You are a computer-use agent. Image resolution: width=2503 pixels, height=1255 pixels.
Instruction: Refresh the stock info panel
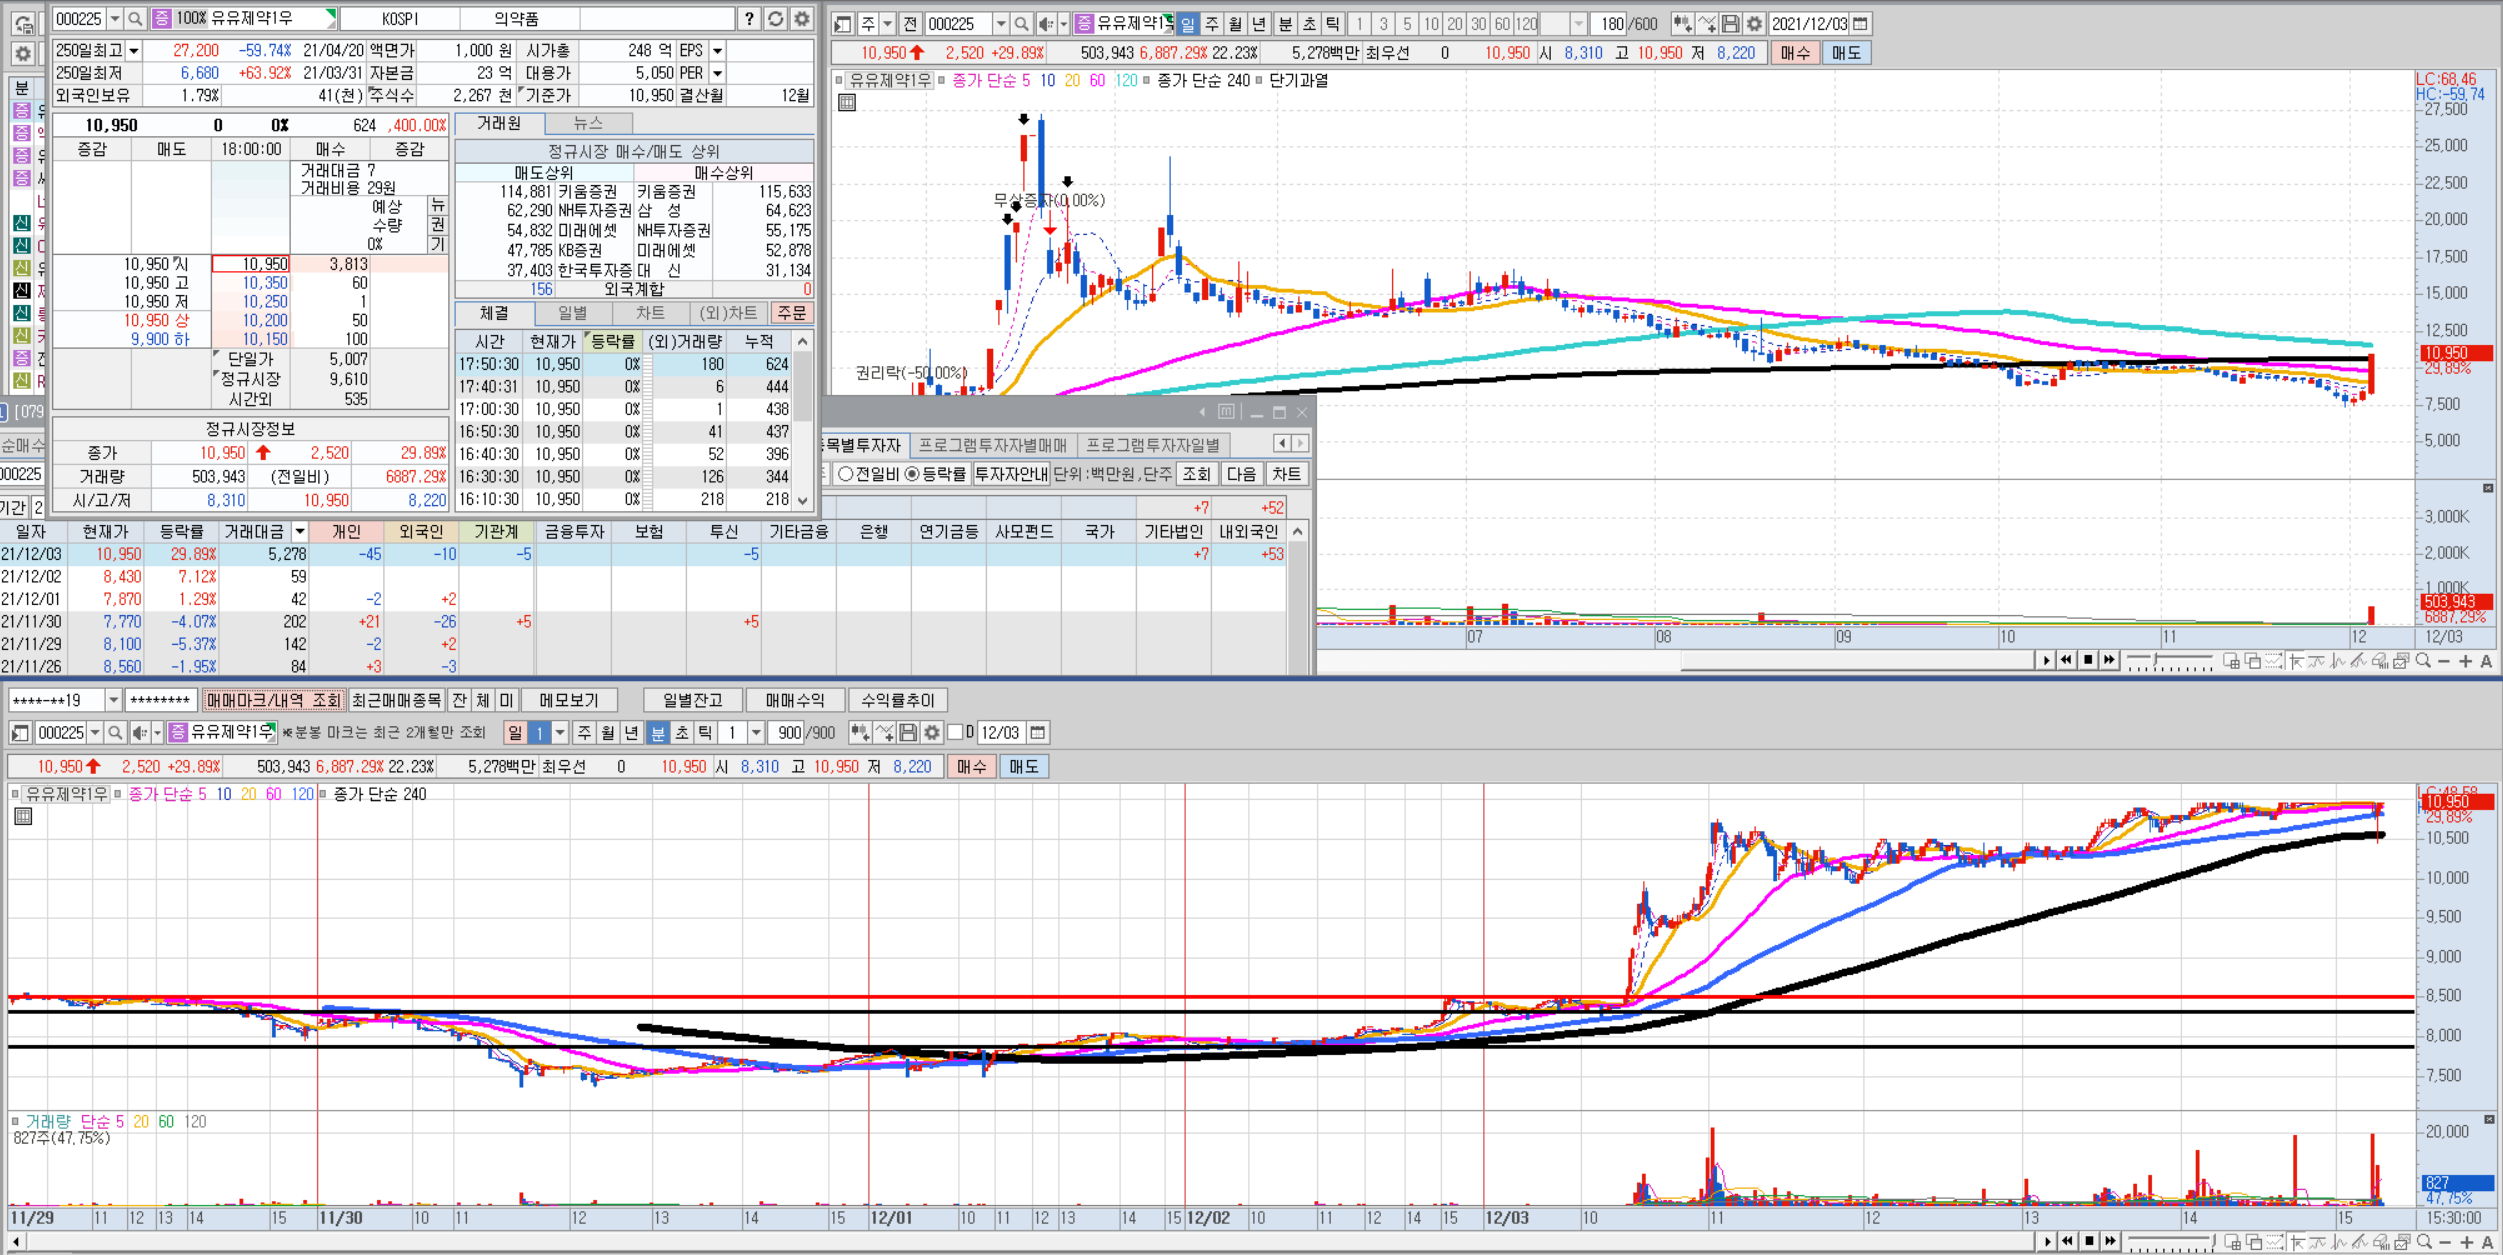coord(776,19)
